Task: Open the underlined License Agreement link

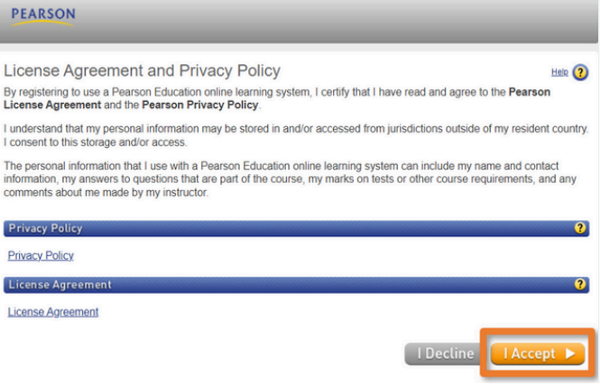Action: [53, 312]
